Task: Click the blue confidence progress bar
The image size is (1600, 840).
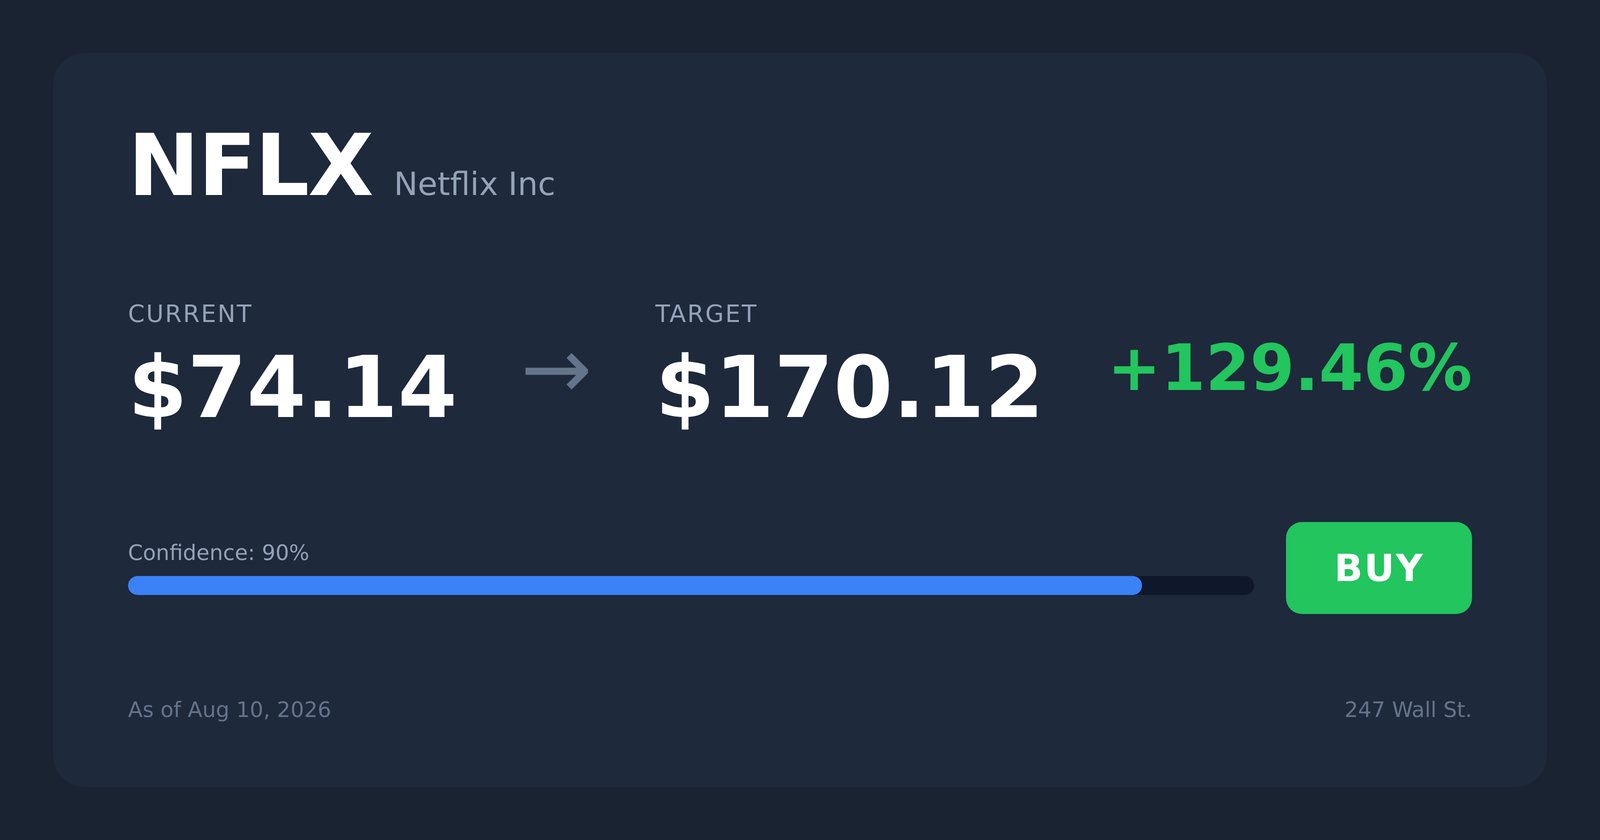Action: (x=635, y=586)
